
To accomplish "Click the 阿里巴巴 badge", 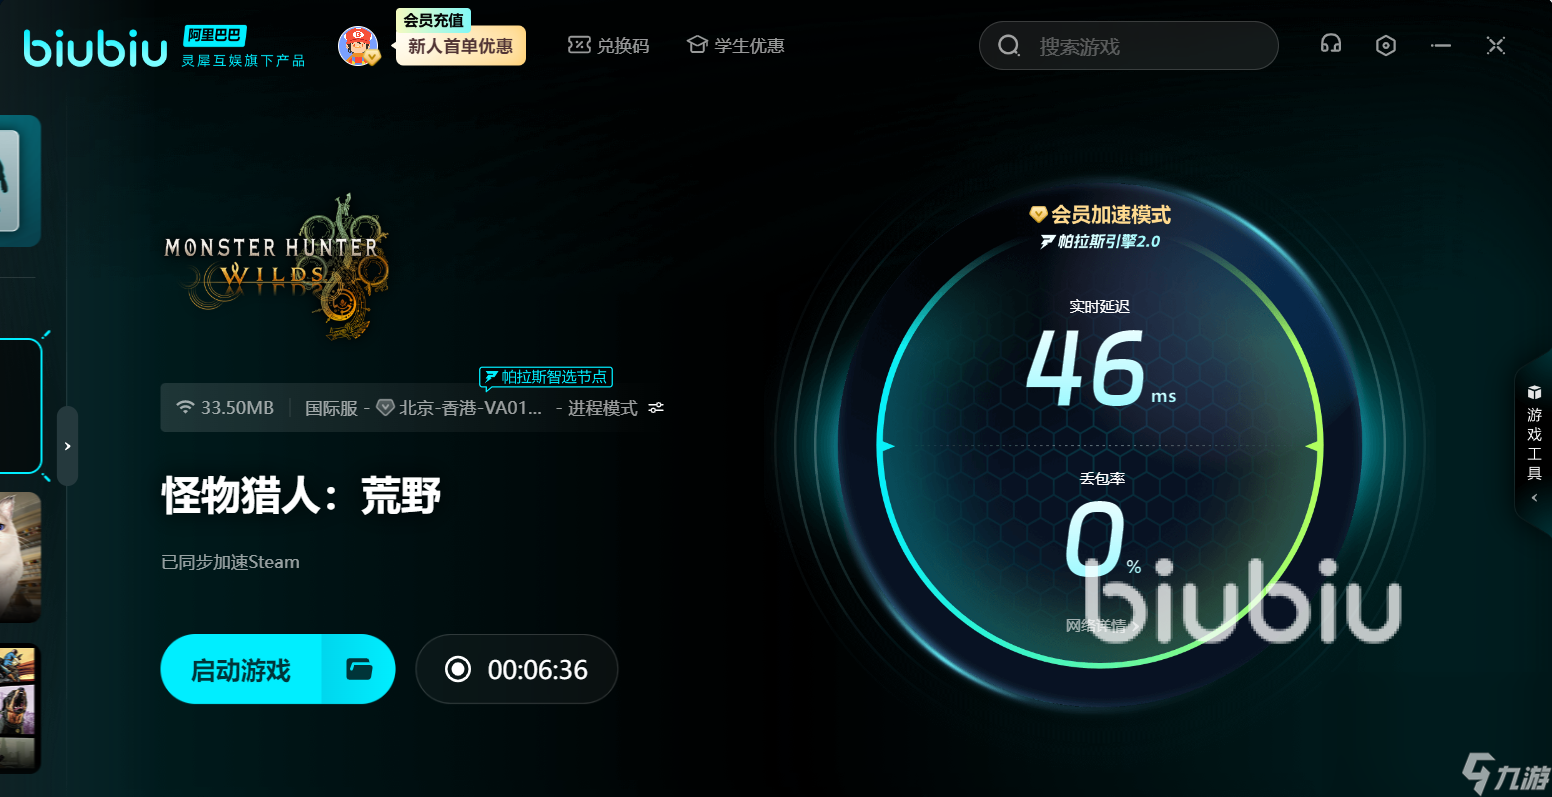I will click(215, 35).
